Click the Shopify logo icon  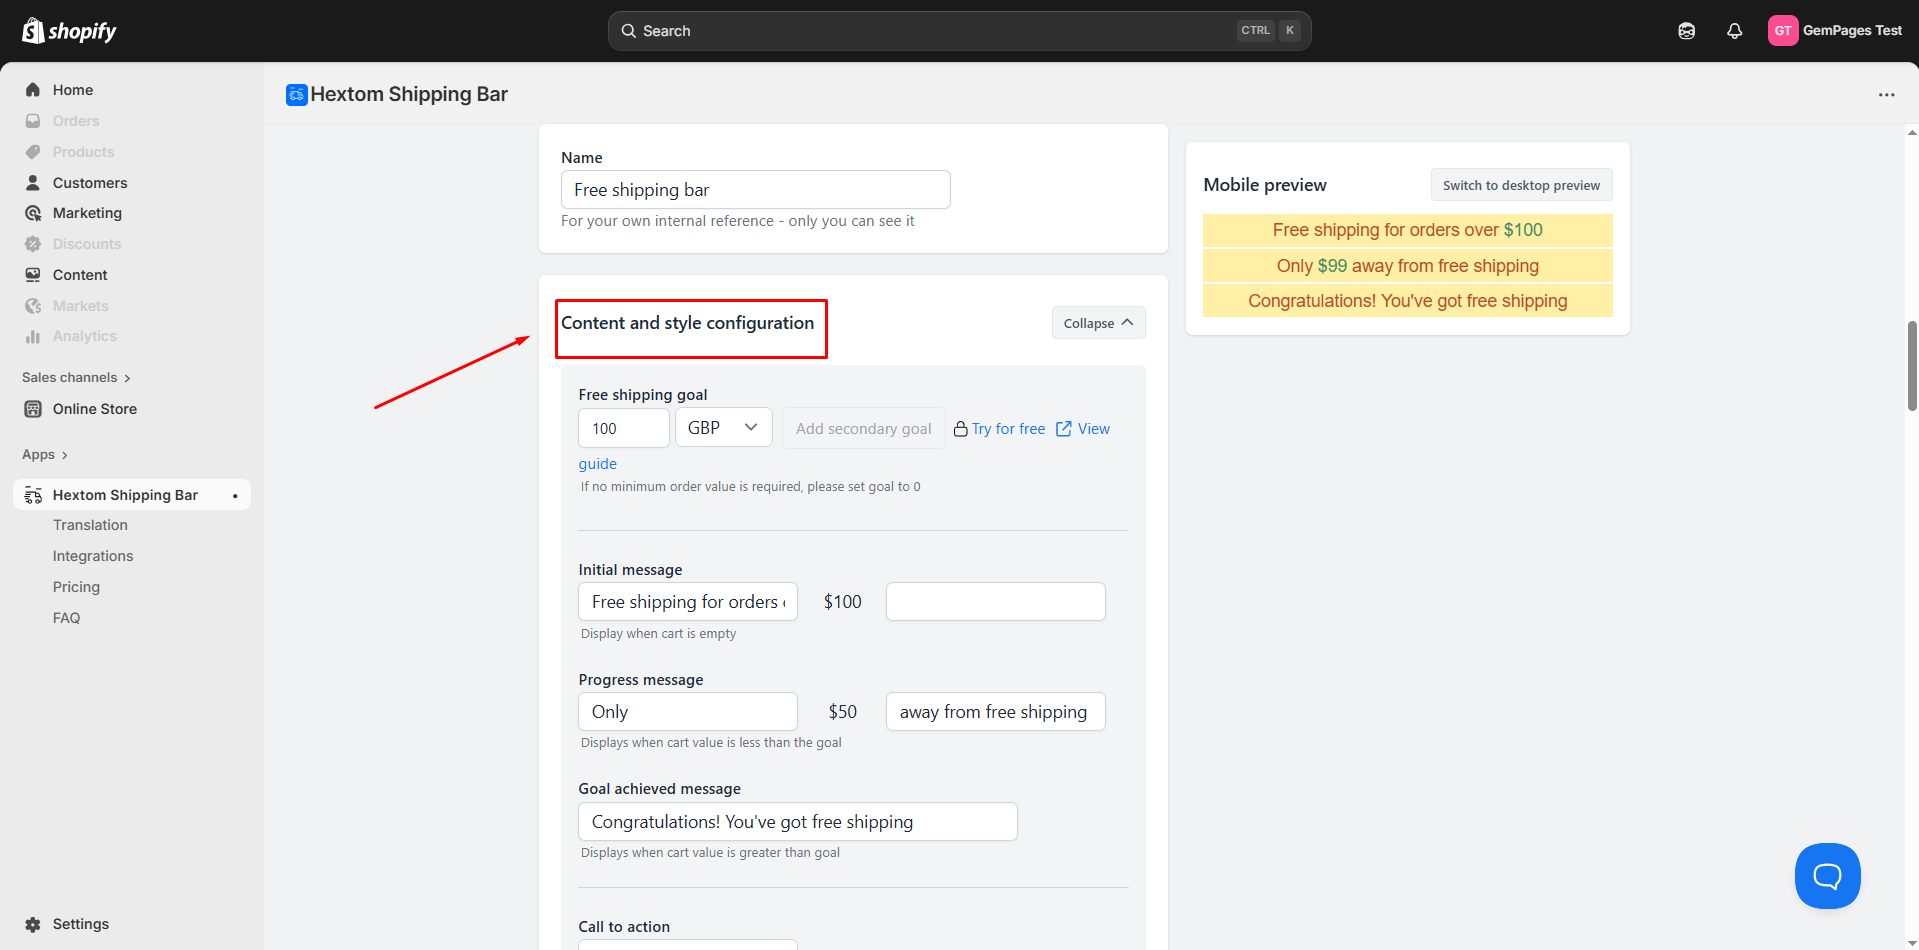click(x=33, y=31)
